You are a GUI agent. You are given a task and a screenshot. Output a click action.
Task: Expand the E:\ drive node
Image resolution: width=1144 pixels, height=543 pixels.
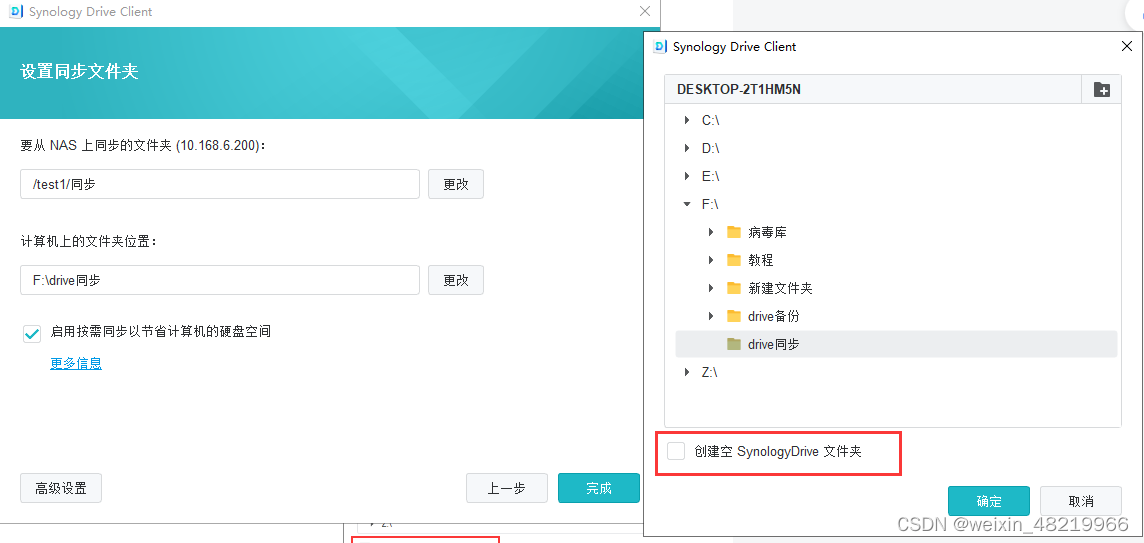coord(687,176)
